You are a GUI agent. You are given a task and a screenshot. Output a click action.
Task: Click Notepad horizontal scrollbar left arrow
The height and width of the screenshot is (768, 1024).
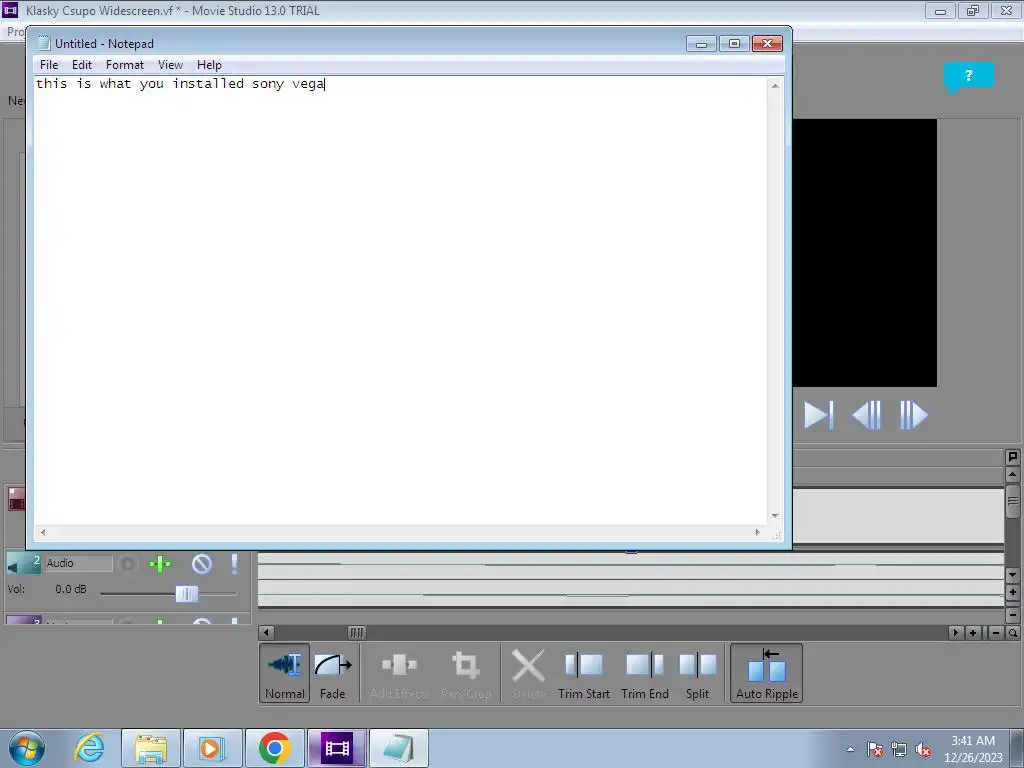[43, 532]
